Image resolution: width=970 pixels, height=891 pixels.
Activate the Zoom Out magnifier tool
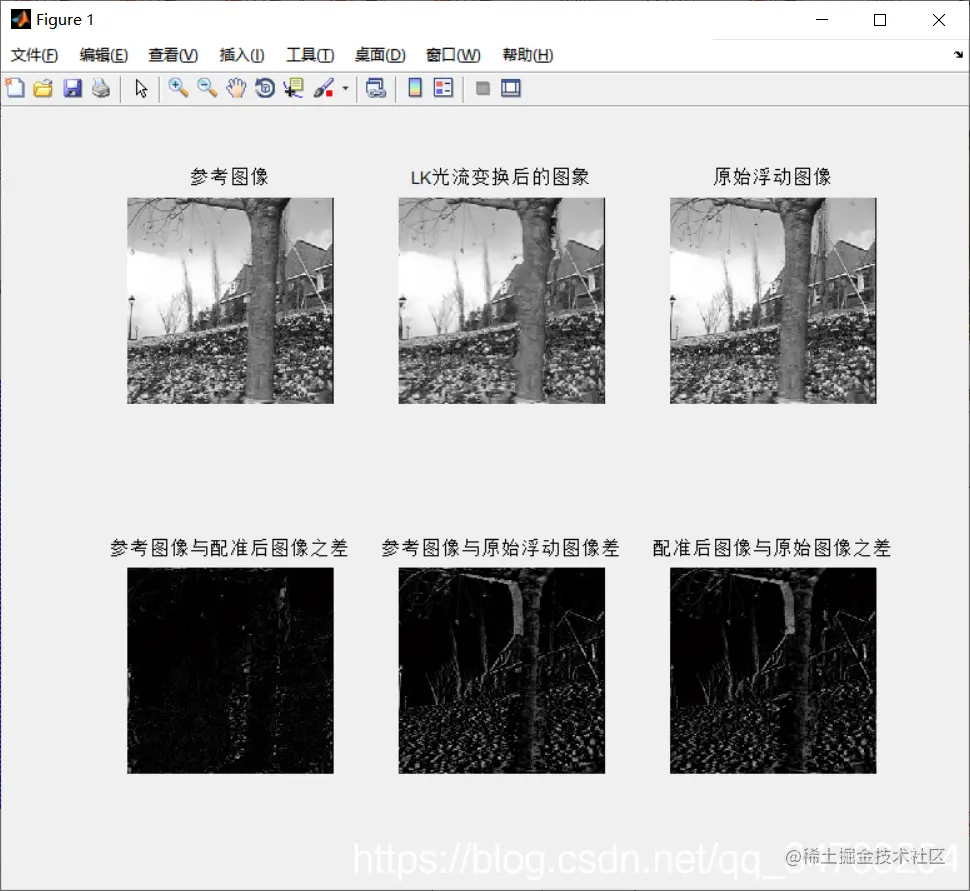[207, 88]
